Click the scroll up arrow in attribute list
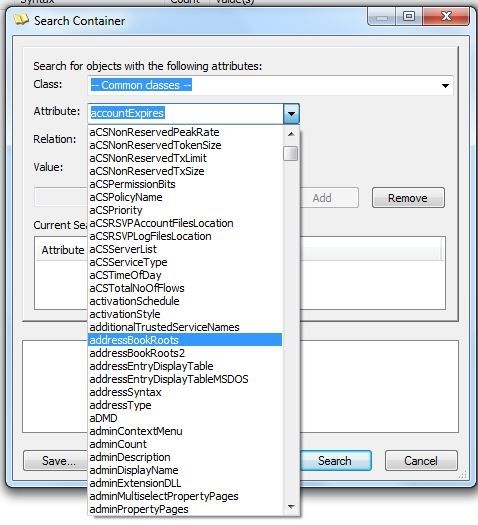Screen dimensions: 478x525 pos(291,134)
